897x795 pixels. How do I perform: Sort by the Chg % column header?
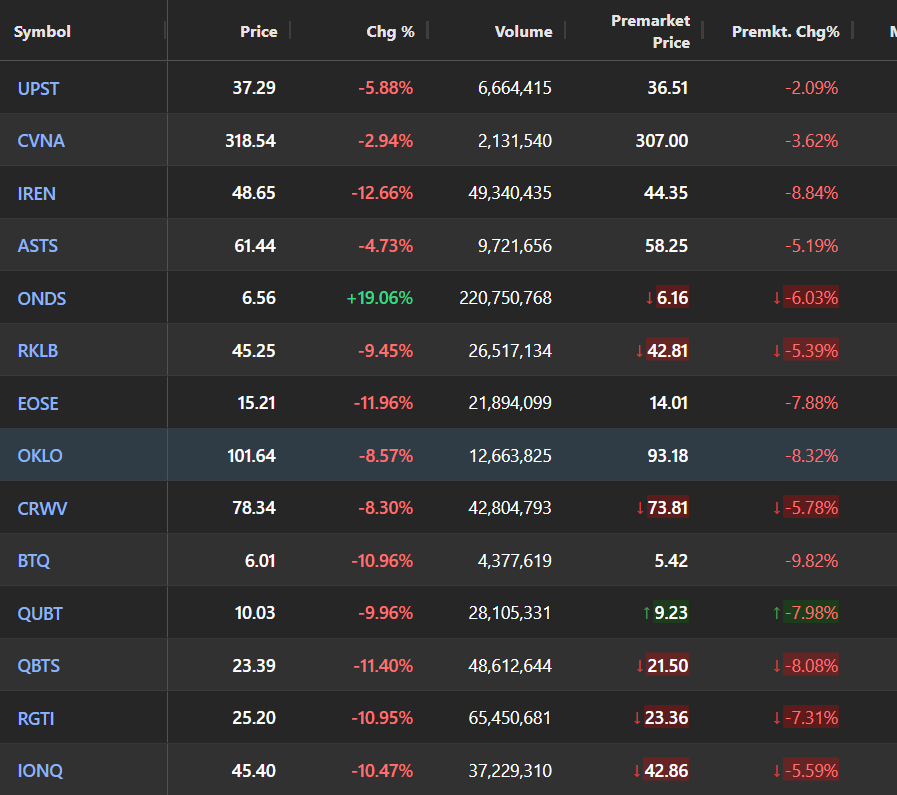390,31
